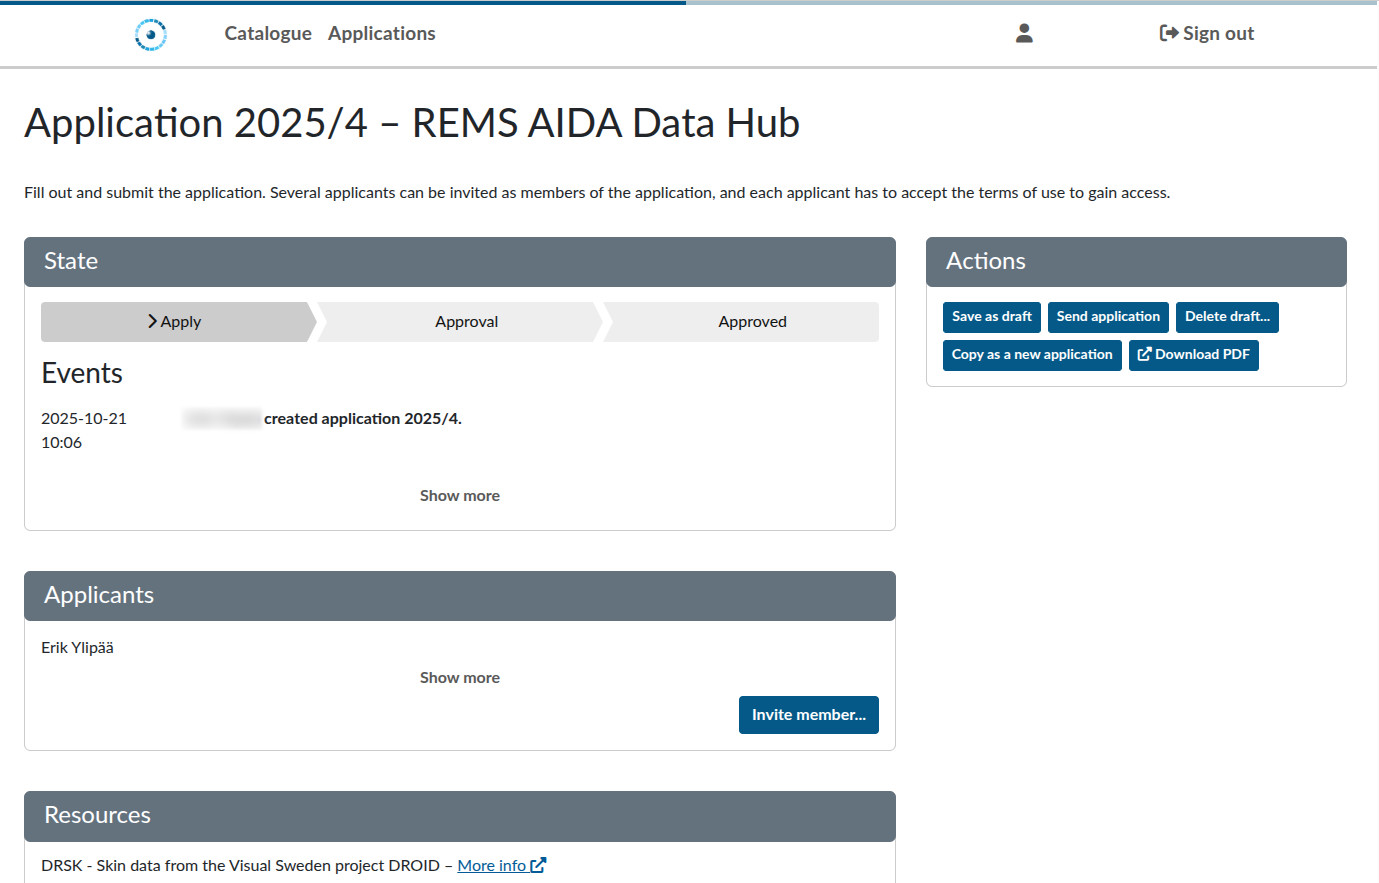Viewport: 1379px width, 883px height.
Task: Click the Delete draft button
Action: pyautogui.click(x=1227, y=317)
